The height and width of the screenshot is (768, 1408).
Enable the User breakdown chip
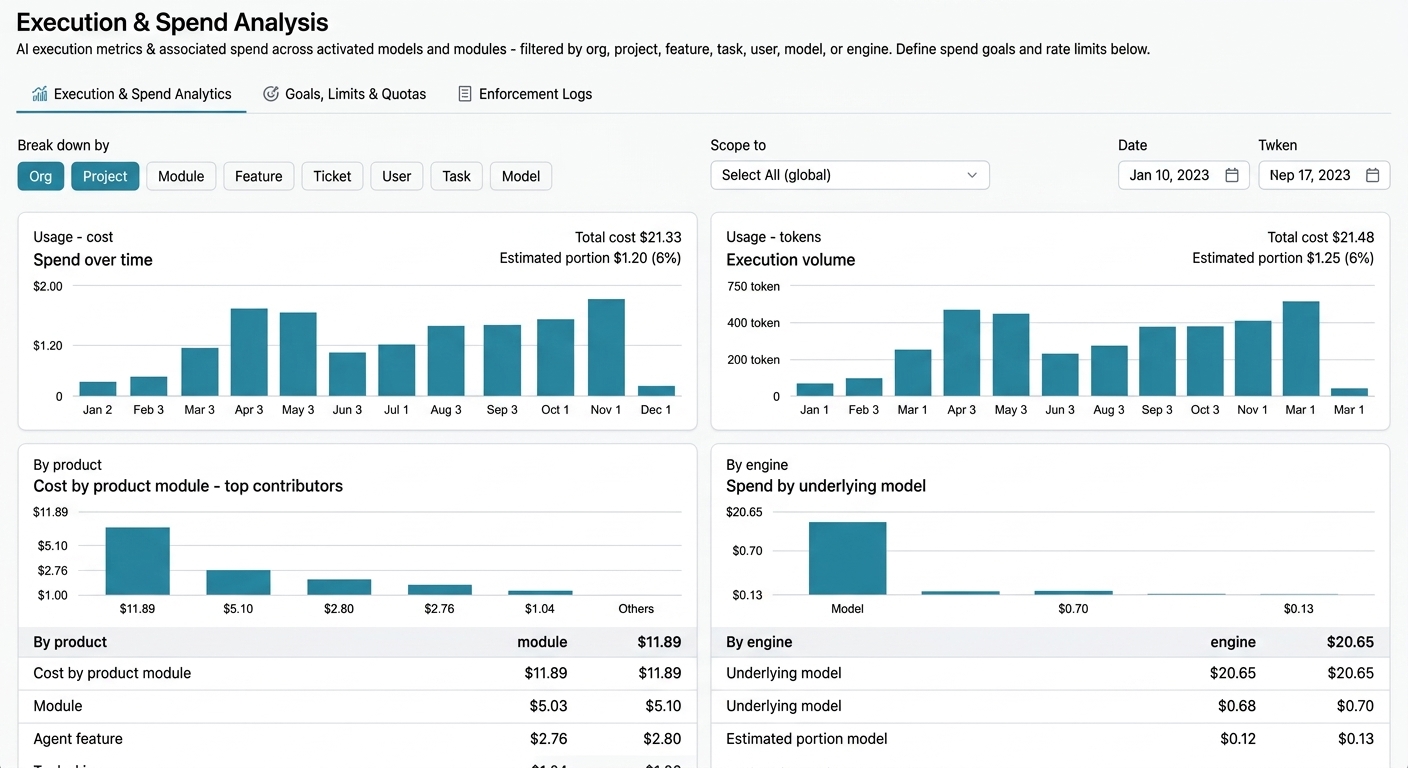tap(397, 176)
